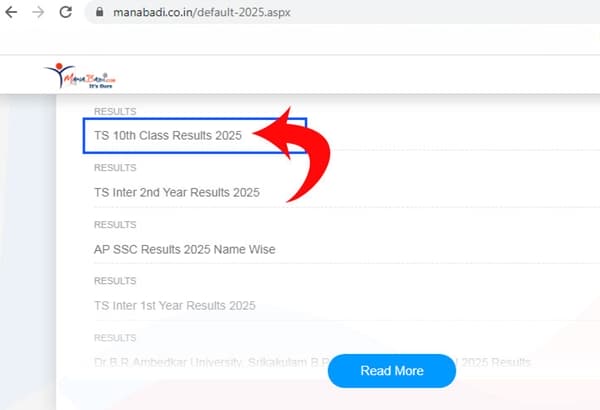
Task: Click the browser back arrow
Action: point(11,13)
